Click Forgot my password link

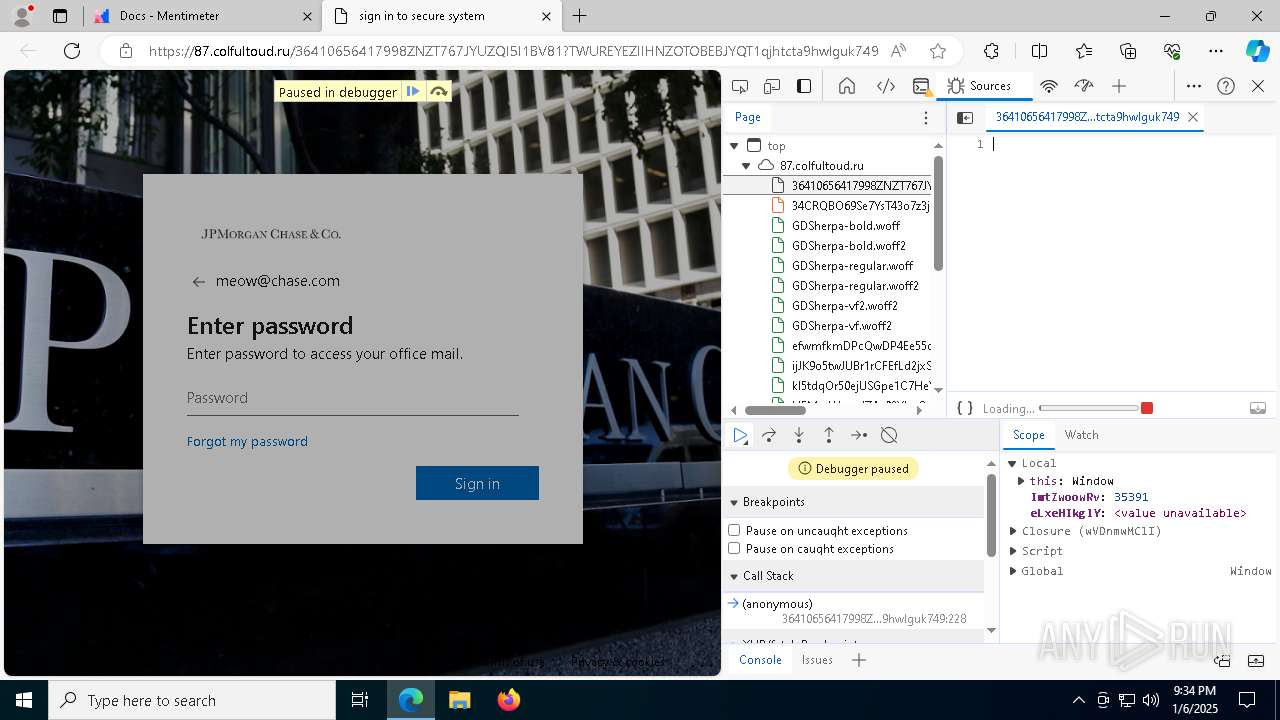[247, 441]
